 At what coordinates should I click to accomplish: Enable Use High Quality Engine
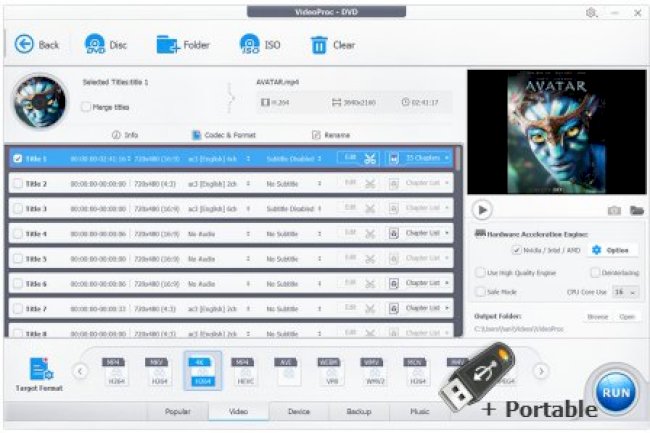coord(480,273)
